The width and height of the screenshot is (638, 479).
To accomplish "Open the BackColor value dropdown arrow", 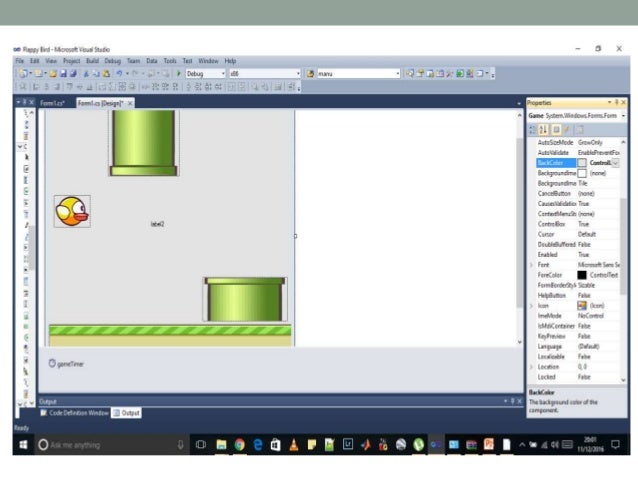I will coord(616,163).
